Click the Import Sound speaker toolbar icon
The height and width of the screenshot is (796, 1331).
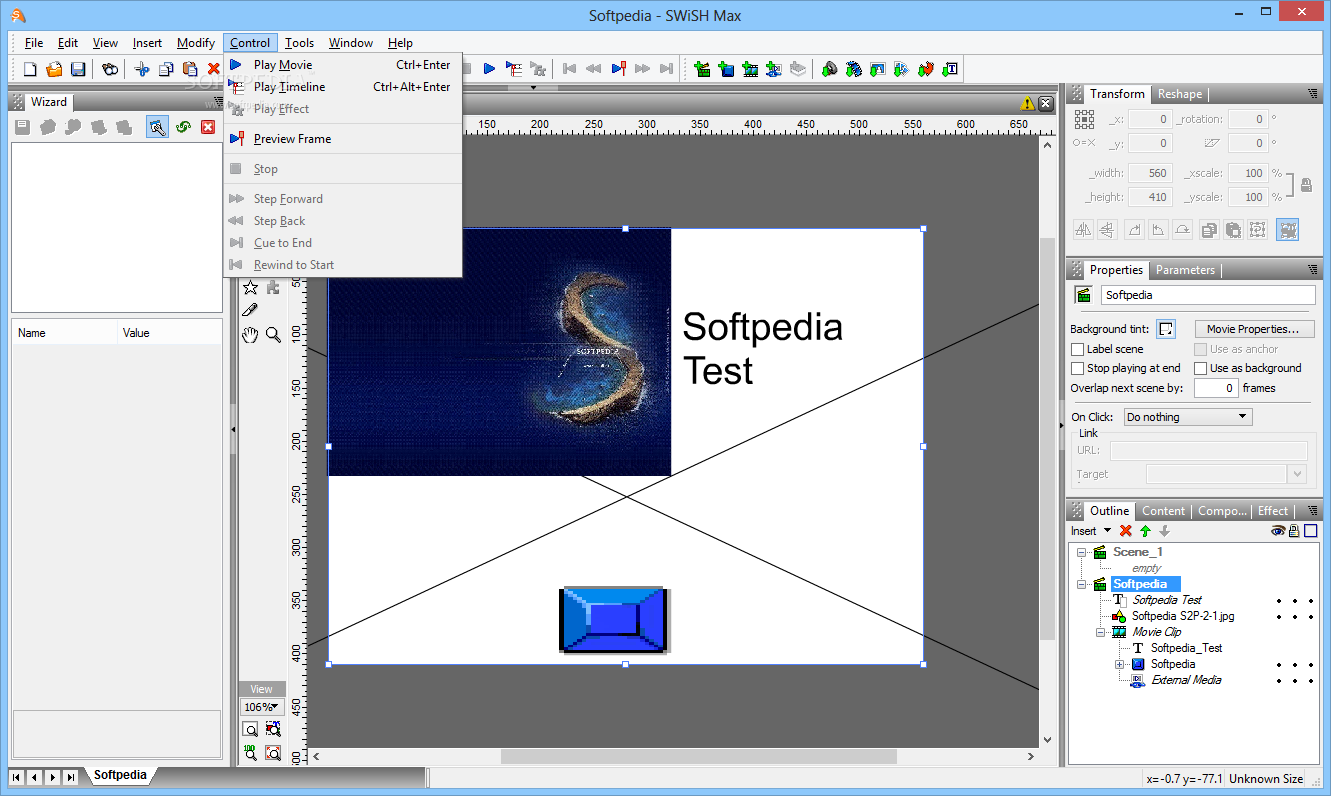(829, 69)
